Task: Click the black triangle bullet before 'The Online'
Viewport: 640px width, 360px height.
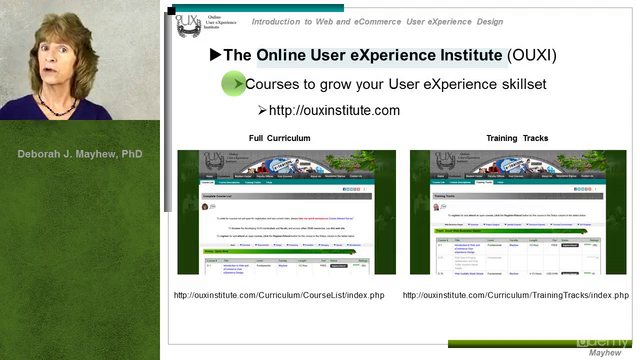Action: coord(215,55)
